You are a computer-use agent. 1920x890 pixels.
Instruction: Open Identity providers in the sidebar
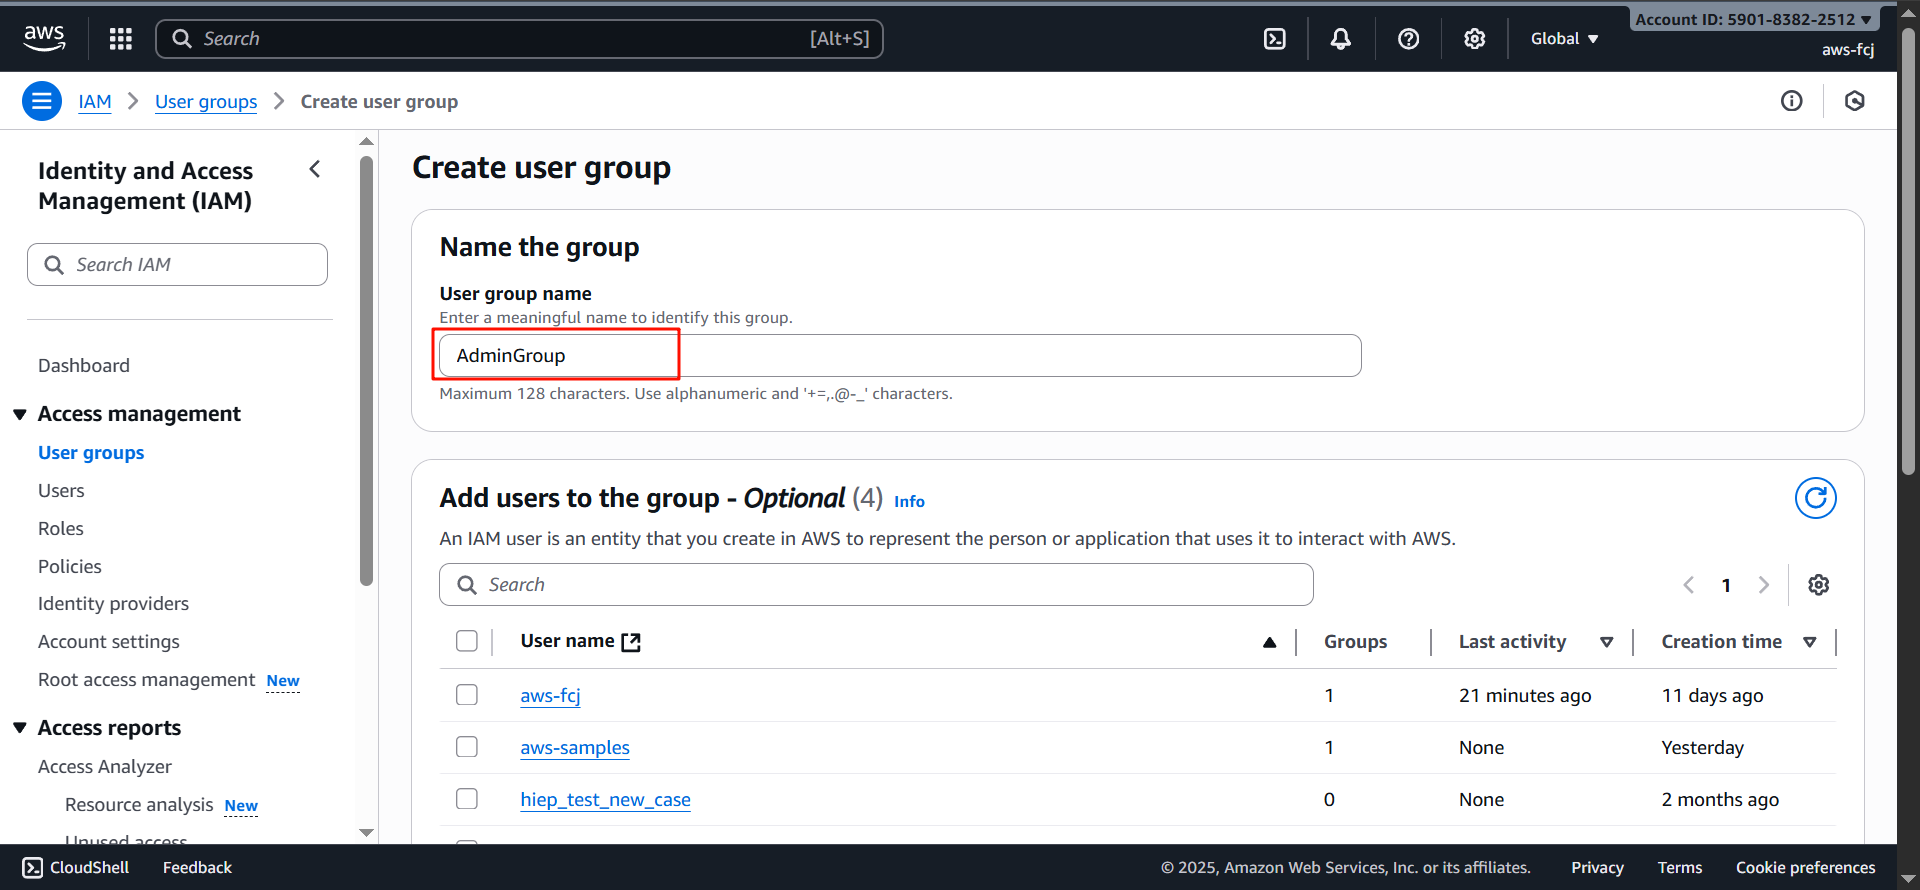click(113, 604)
